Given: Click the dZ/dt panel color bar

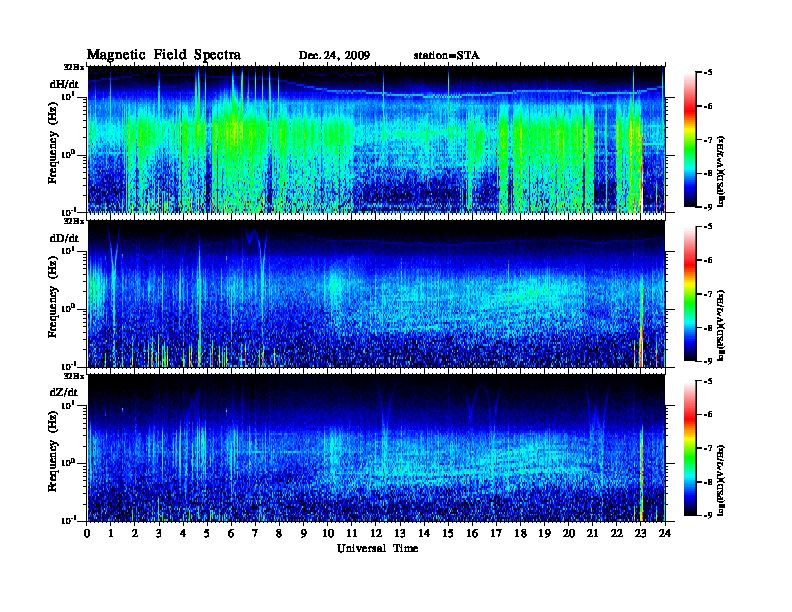Looking at the screenshot, I should (x=689, y=448).
